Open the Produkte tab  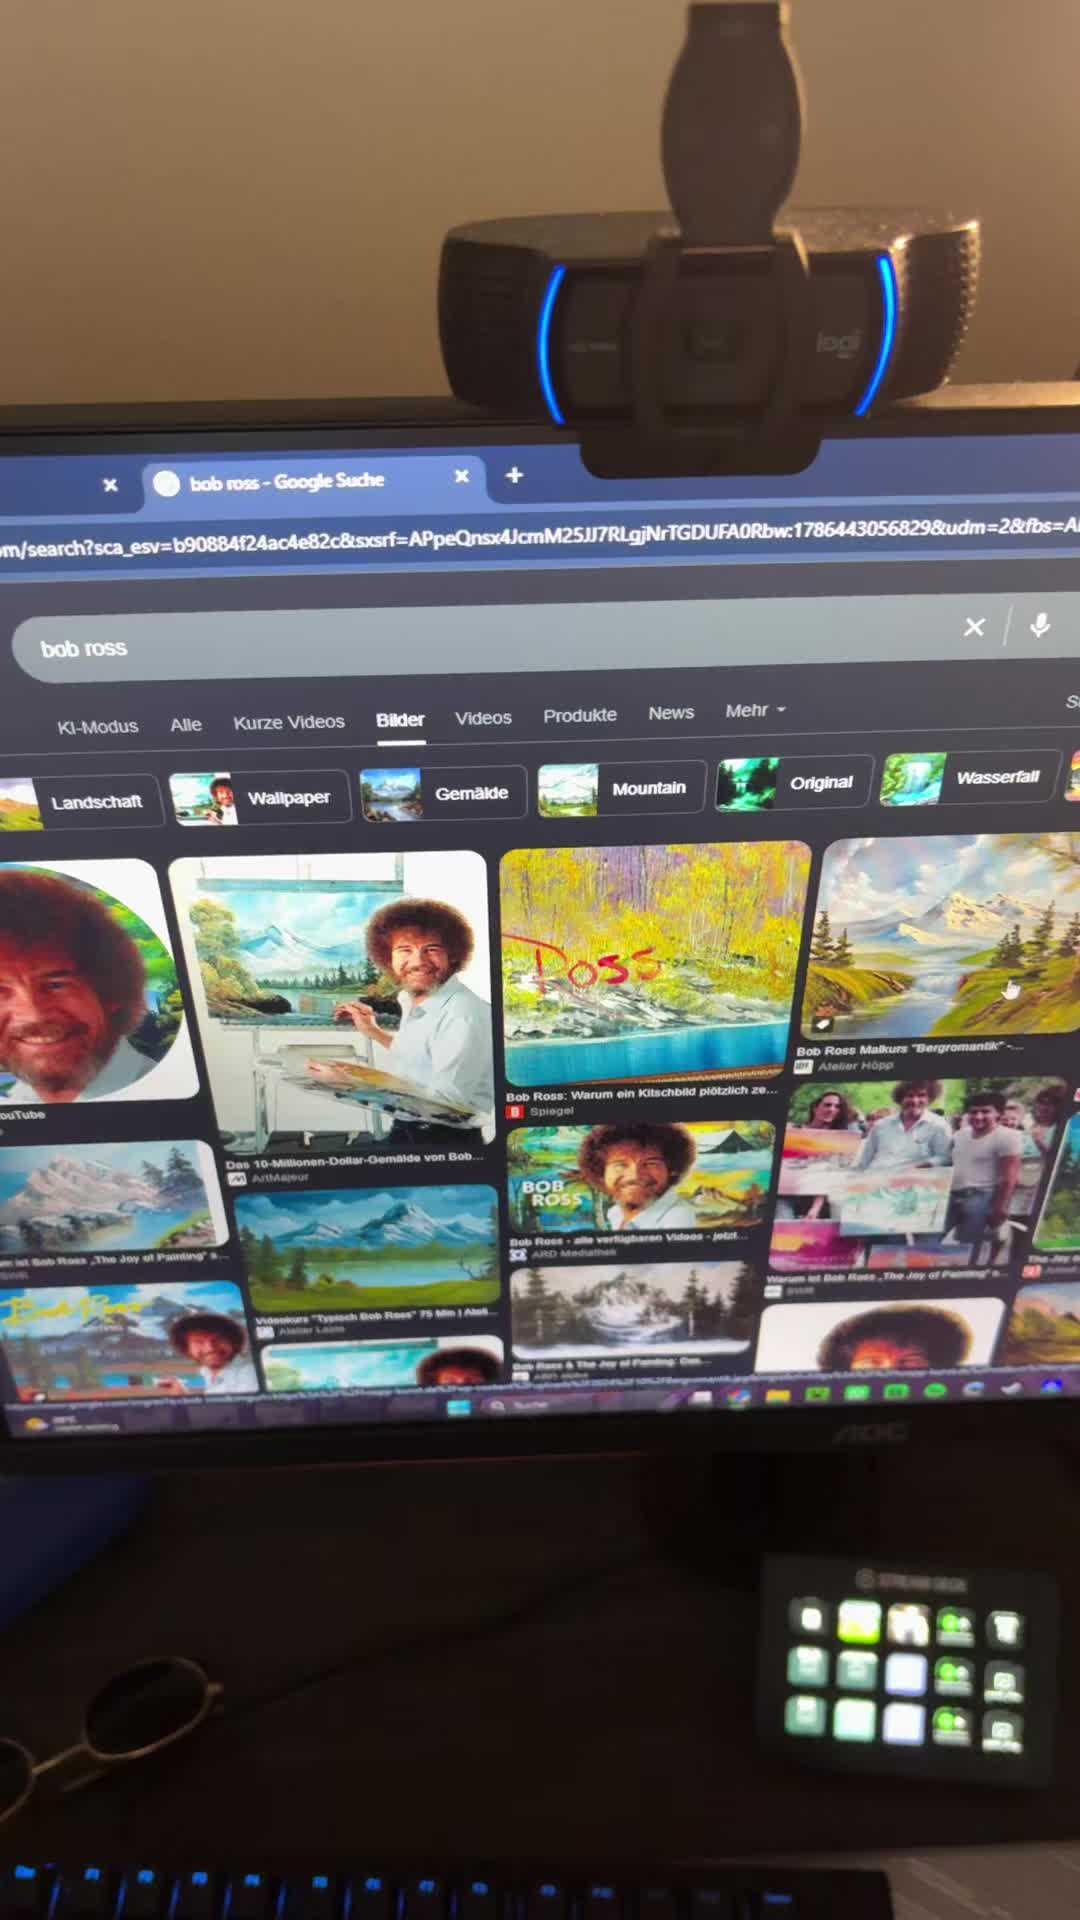coord(580,716)
